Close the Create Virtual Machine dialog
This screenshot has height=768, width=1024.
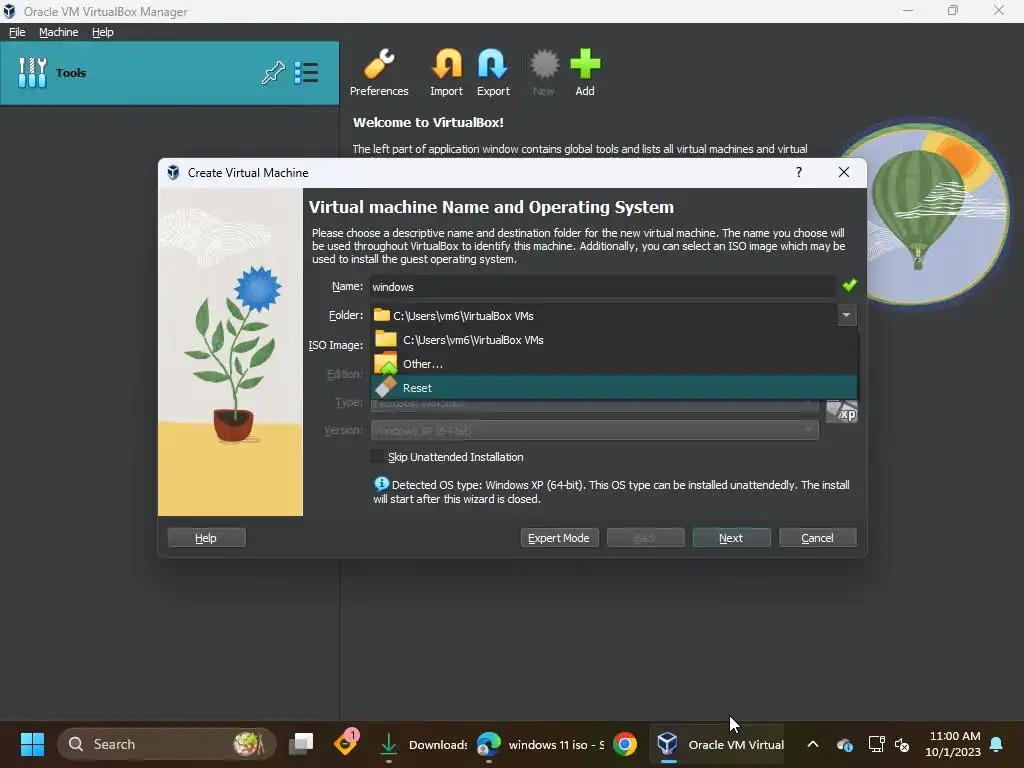point(844,172)
